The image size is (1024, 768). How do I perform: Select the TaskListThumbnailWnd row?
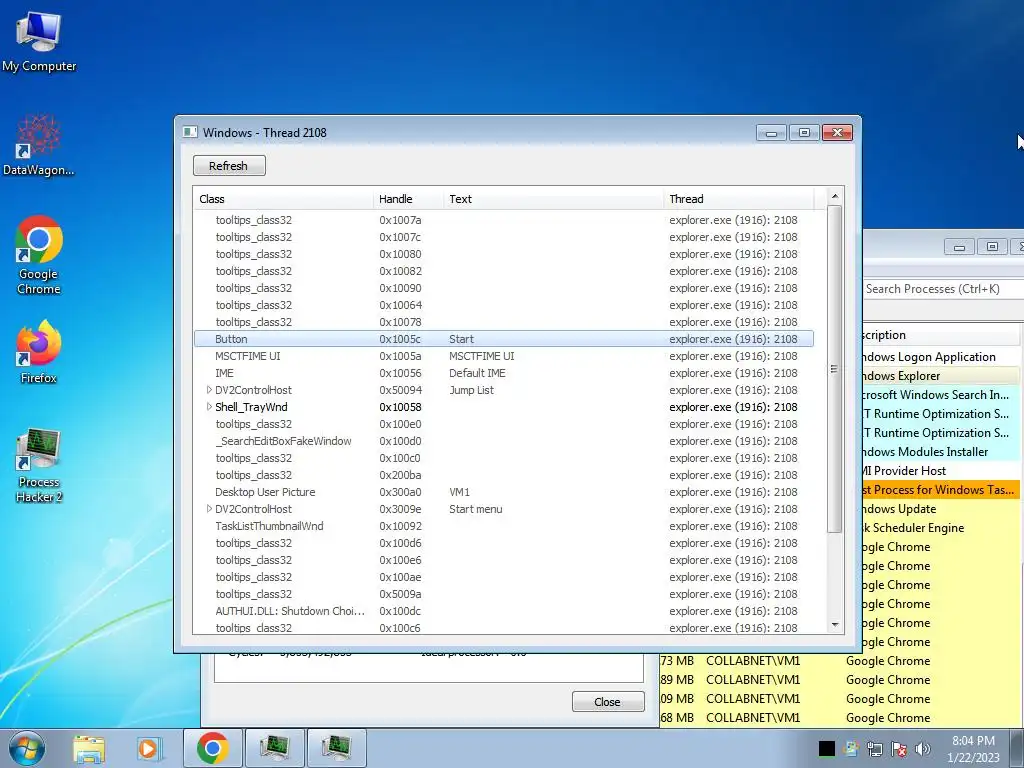[x=504, y=526]
